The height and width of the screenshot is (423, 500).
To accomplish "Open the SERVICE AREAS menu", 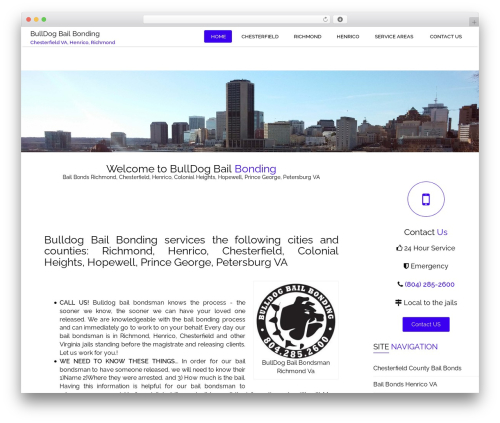I will [x=394, y=37].
